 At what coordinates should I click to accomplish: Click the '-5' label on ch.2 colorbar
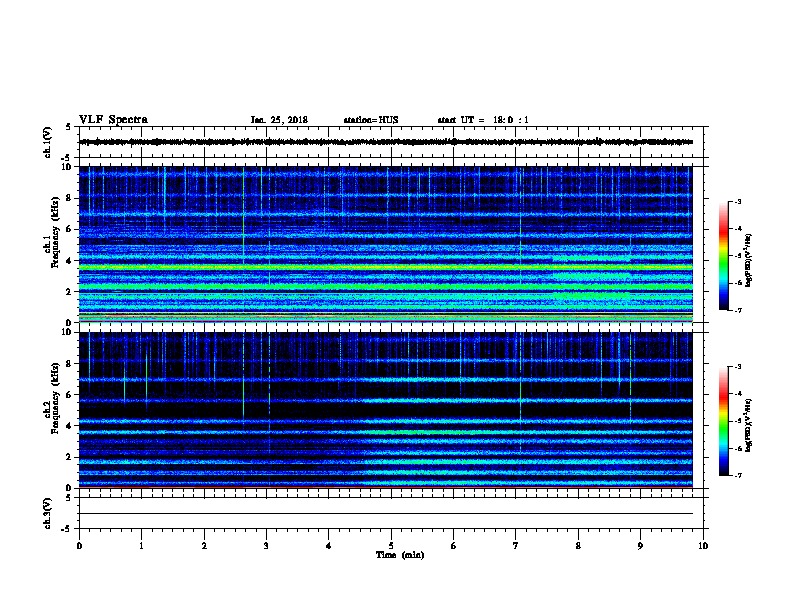click(x=737, y=421)
